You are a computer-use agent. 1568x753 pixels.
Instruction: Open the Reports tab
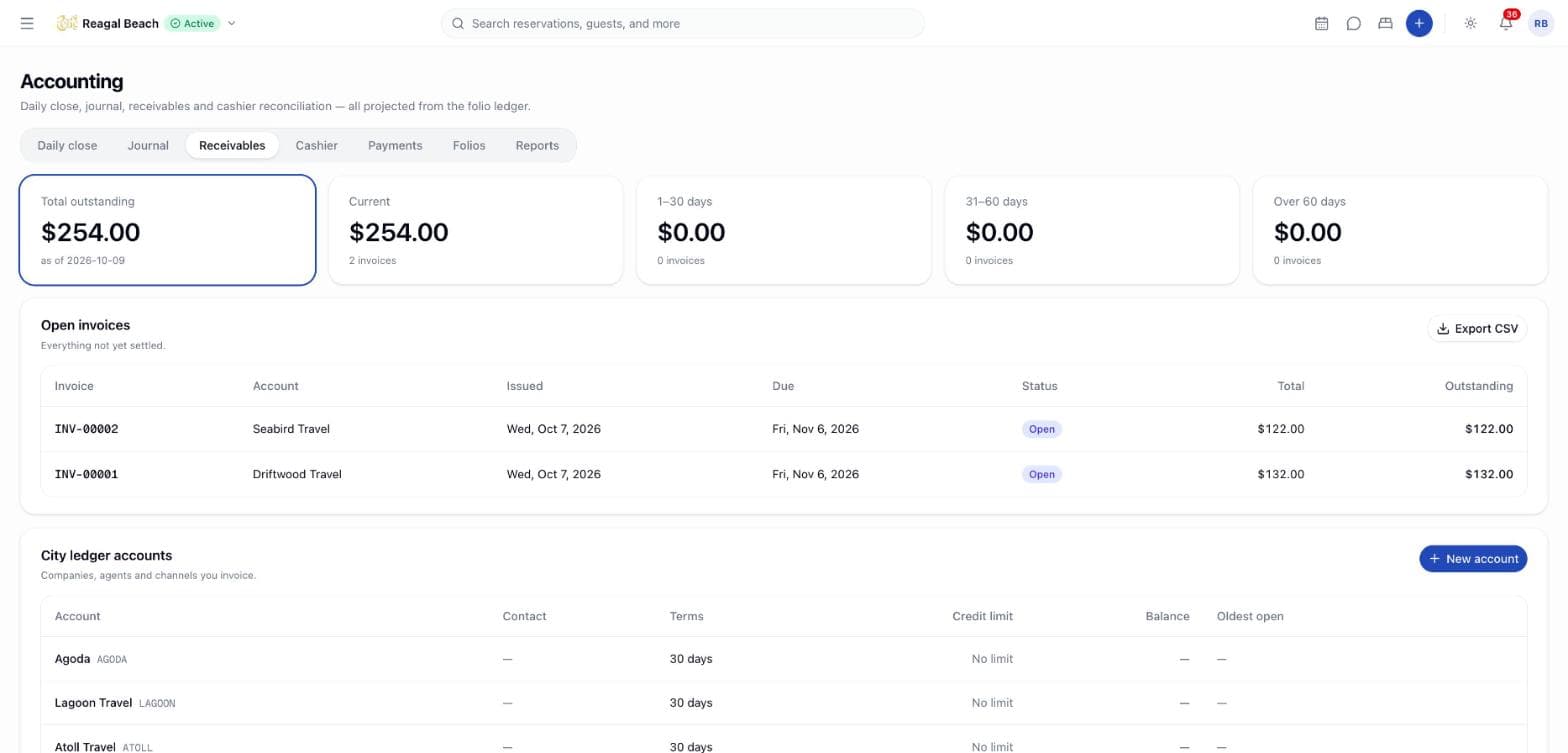[537, 145]
